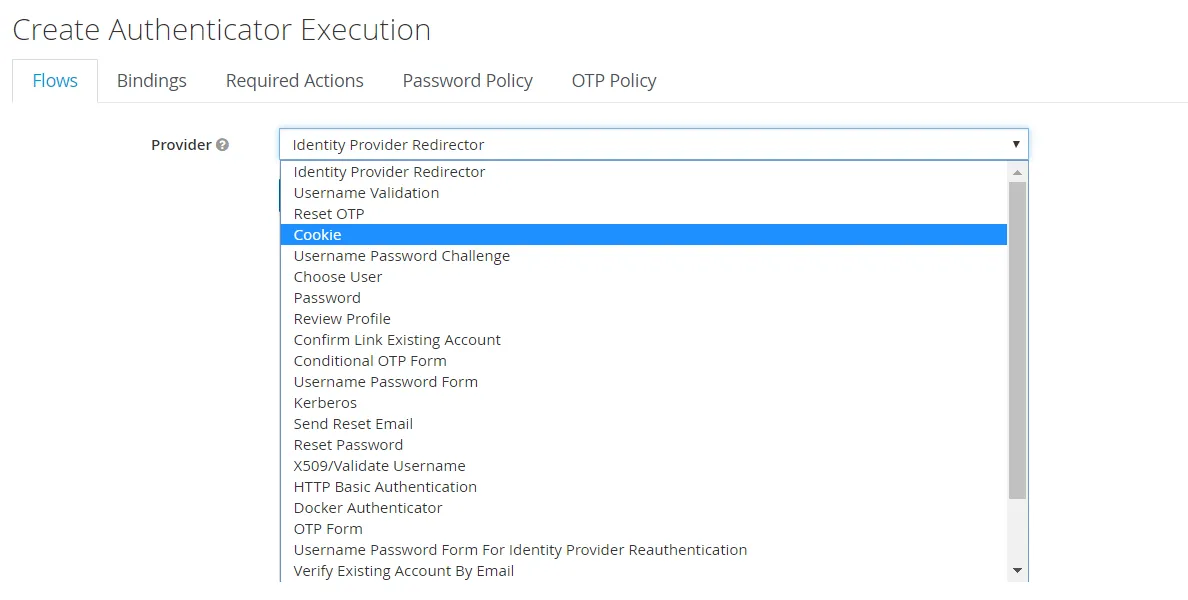
Task: Choose Docker Authenticator from the list
Action: [x=368, y=508]
